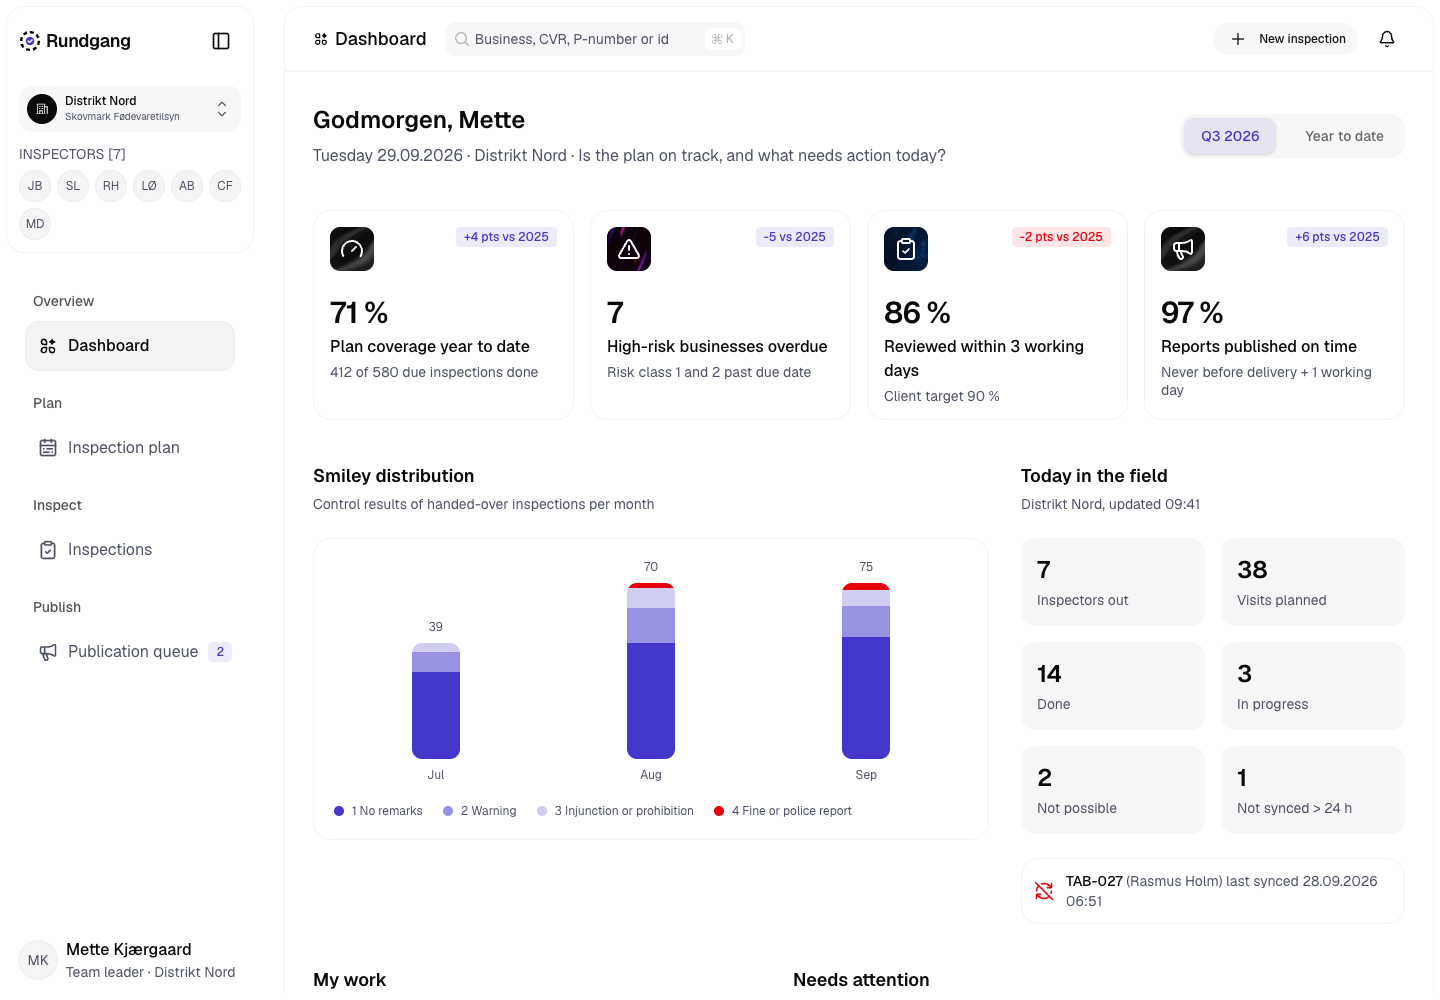Screen dimensions: 1440x1000
Task: Select inspector avatar RH
Action: point(111,186)
